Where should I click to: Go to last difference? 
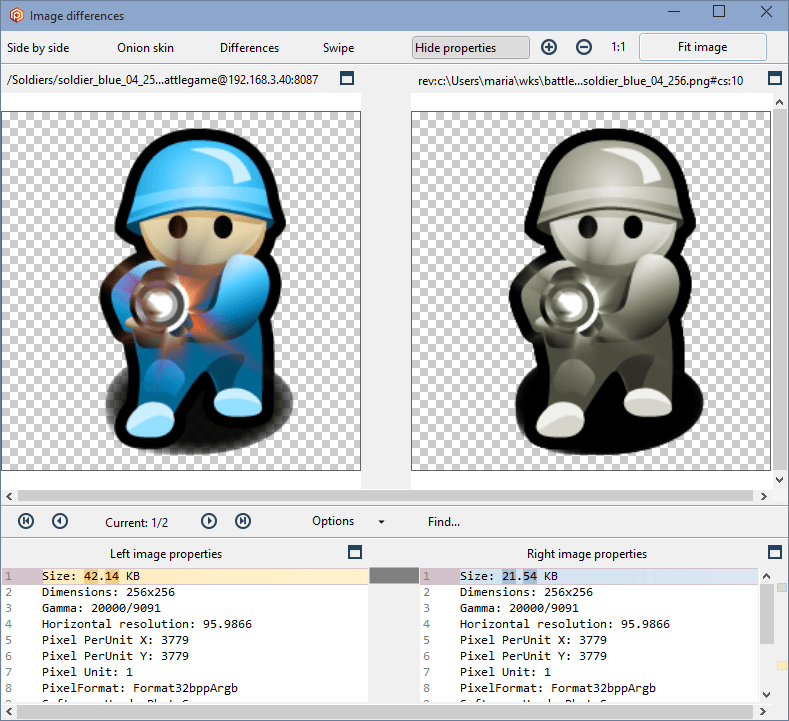(243, 521)
